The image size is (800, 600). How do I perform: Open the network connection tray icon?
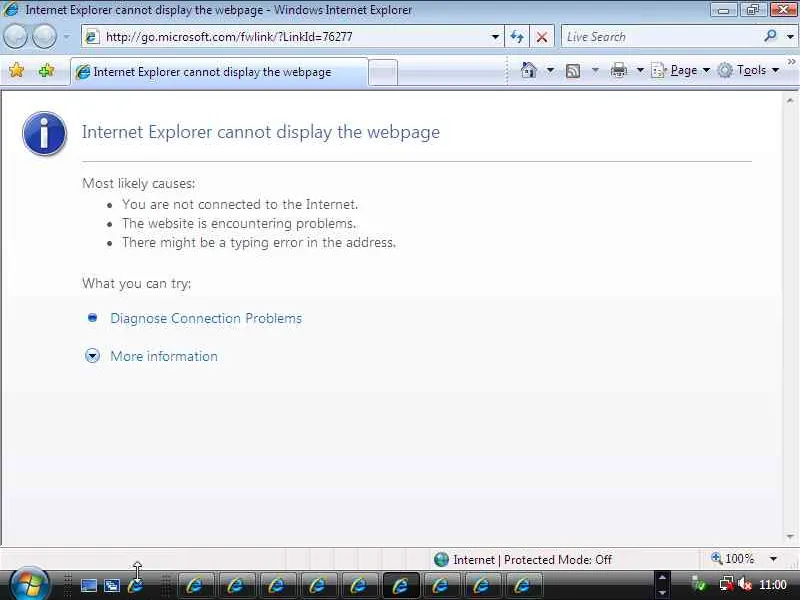(726, 585)
